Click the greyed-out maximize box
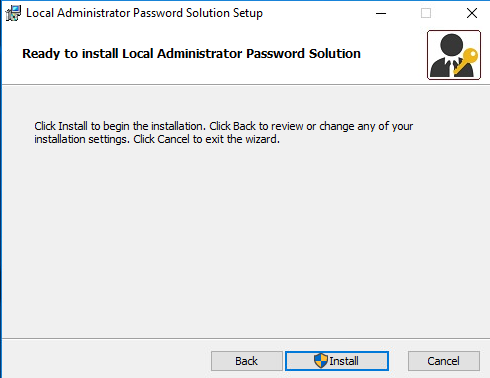The height and width of the screenshot is (378, 490). 426,13
